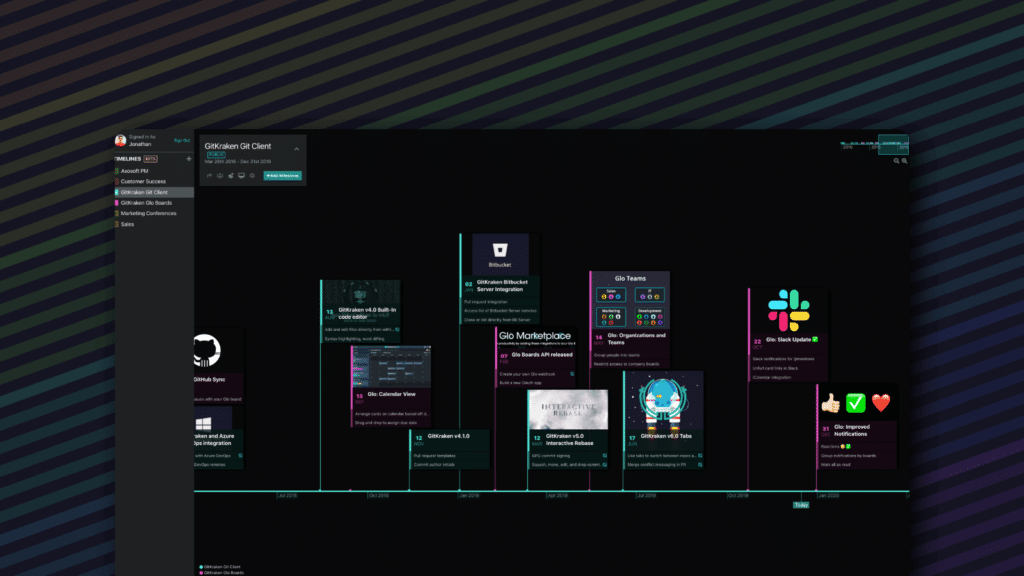Open timeline settings with the gear icon
The image size is (1024, 576).
[x=252, y=176]
